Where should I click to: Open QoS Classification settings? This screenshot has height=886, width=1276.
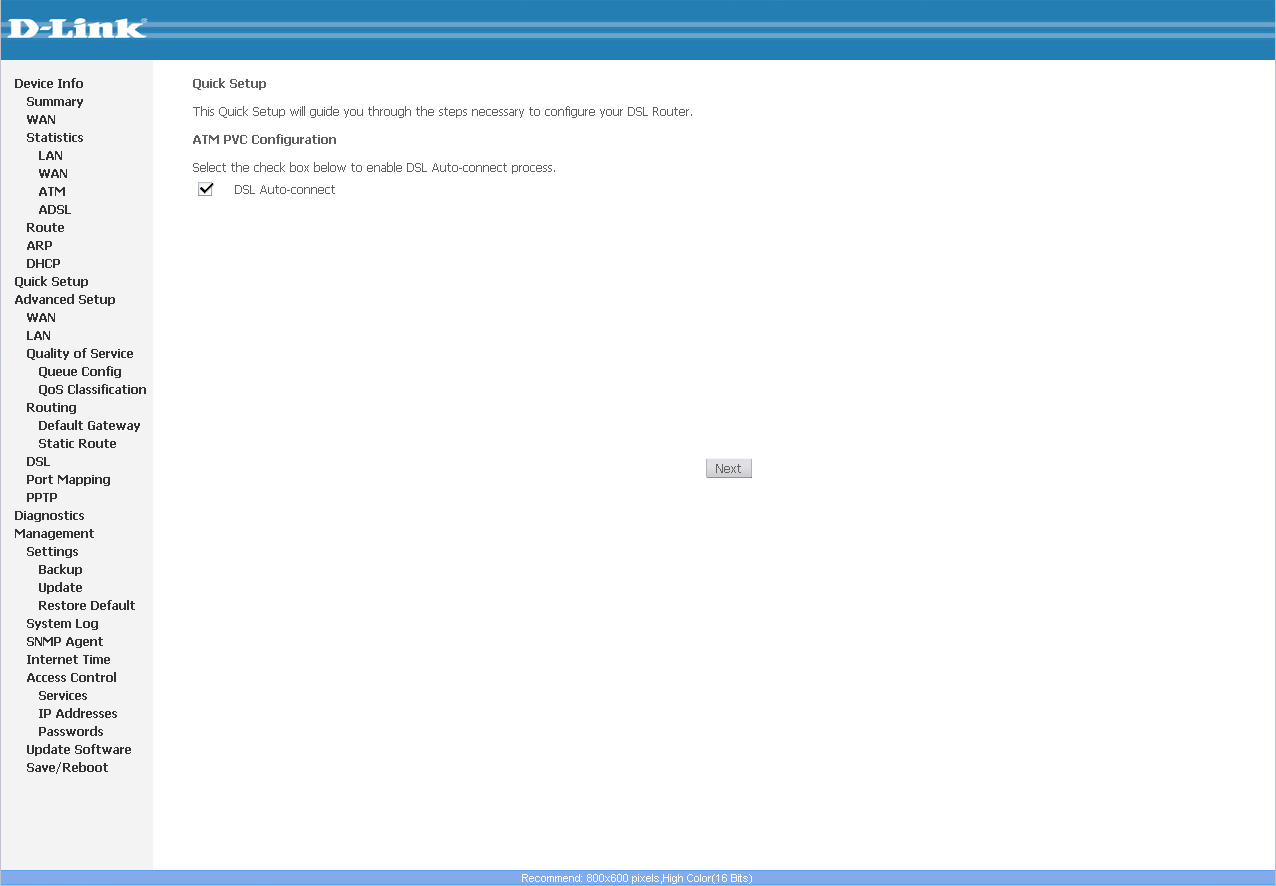tap(92, 390)
